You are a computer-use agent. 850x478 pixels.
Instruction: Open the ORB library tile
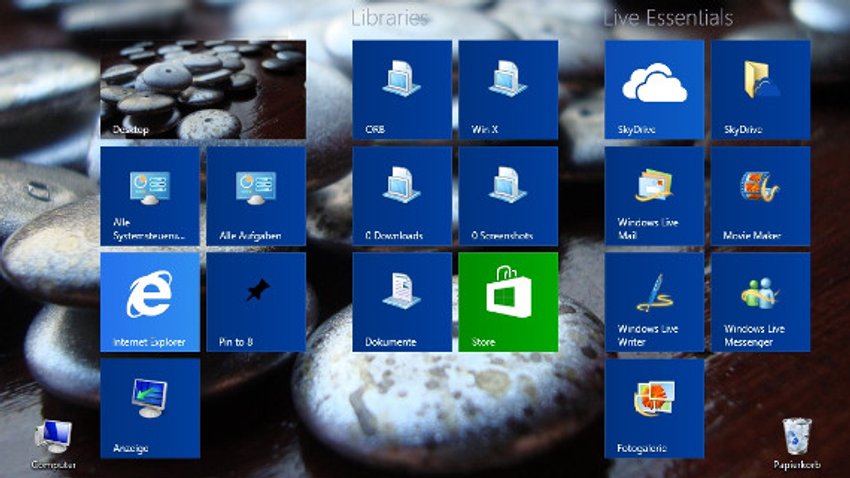click(x=402, y=89)
